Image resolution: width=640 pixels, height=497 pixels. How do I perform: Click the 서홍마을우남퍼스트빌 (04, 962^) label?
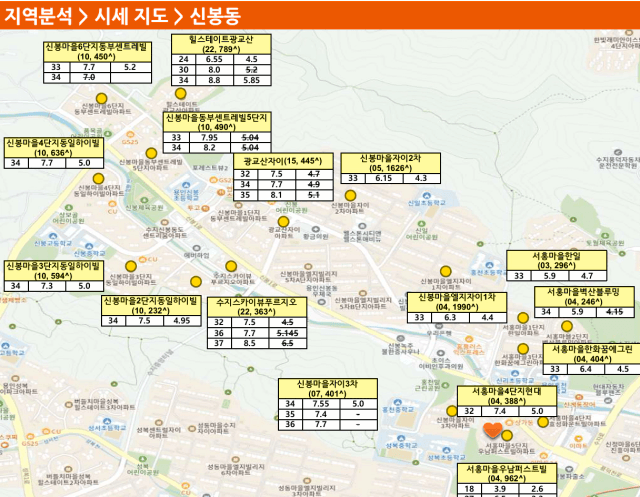tap(507, 473)
